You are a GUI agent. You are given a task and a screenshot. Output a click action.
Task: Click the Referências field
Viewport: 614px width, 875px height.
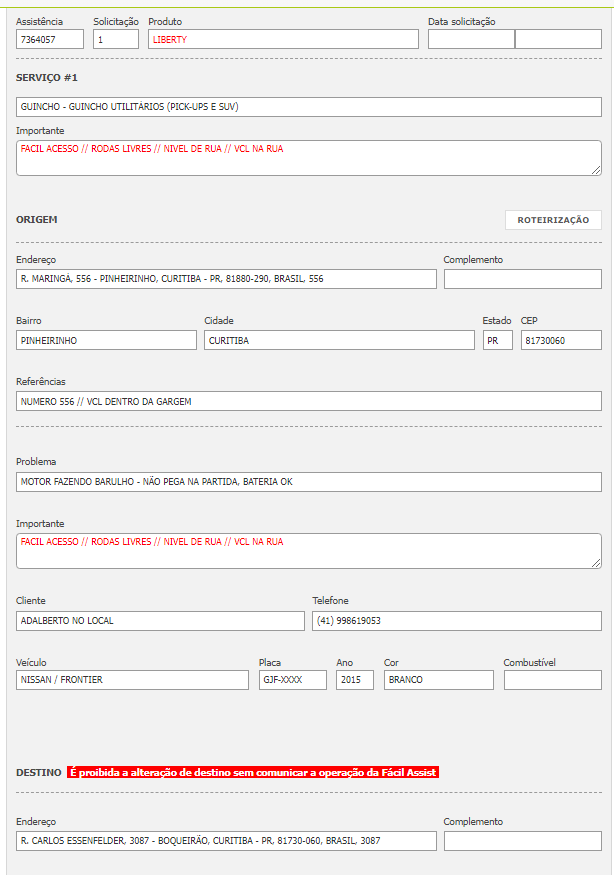[x=309, y=401]
